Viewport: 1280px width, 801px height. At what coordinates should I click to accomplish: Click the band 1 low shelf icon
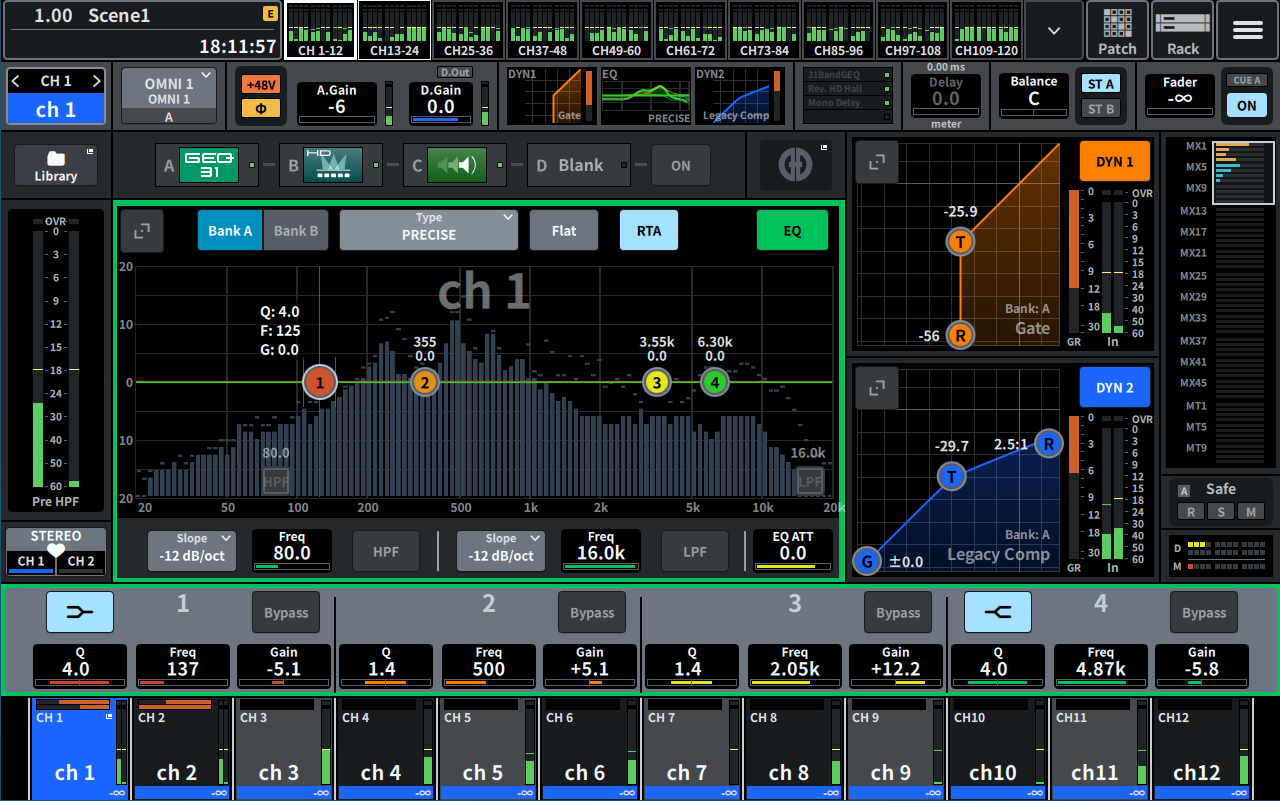80,612
